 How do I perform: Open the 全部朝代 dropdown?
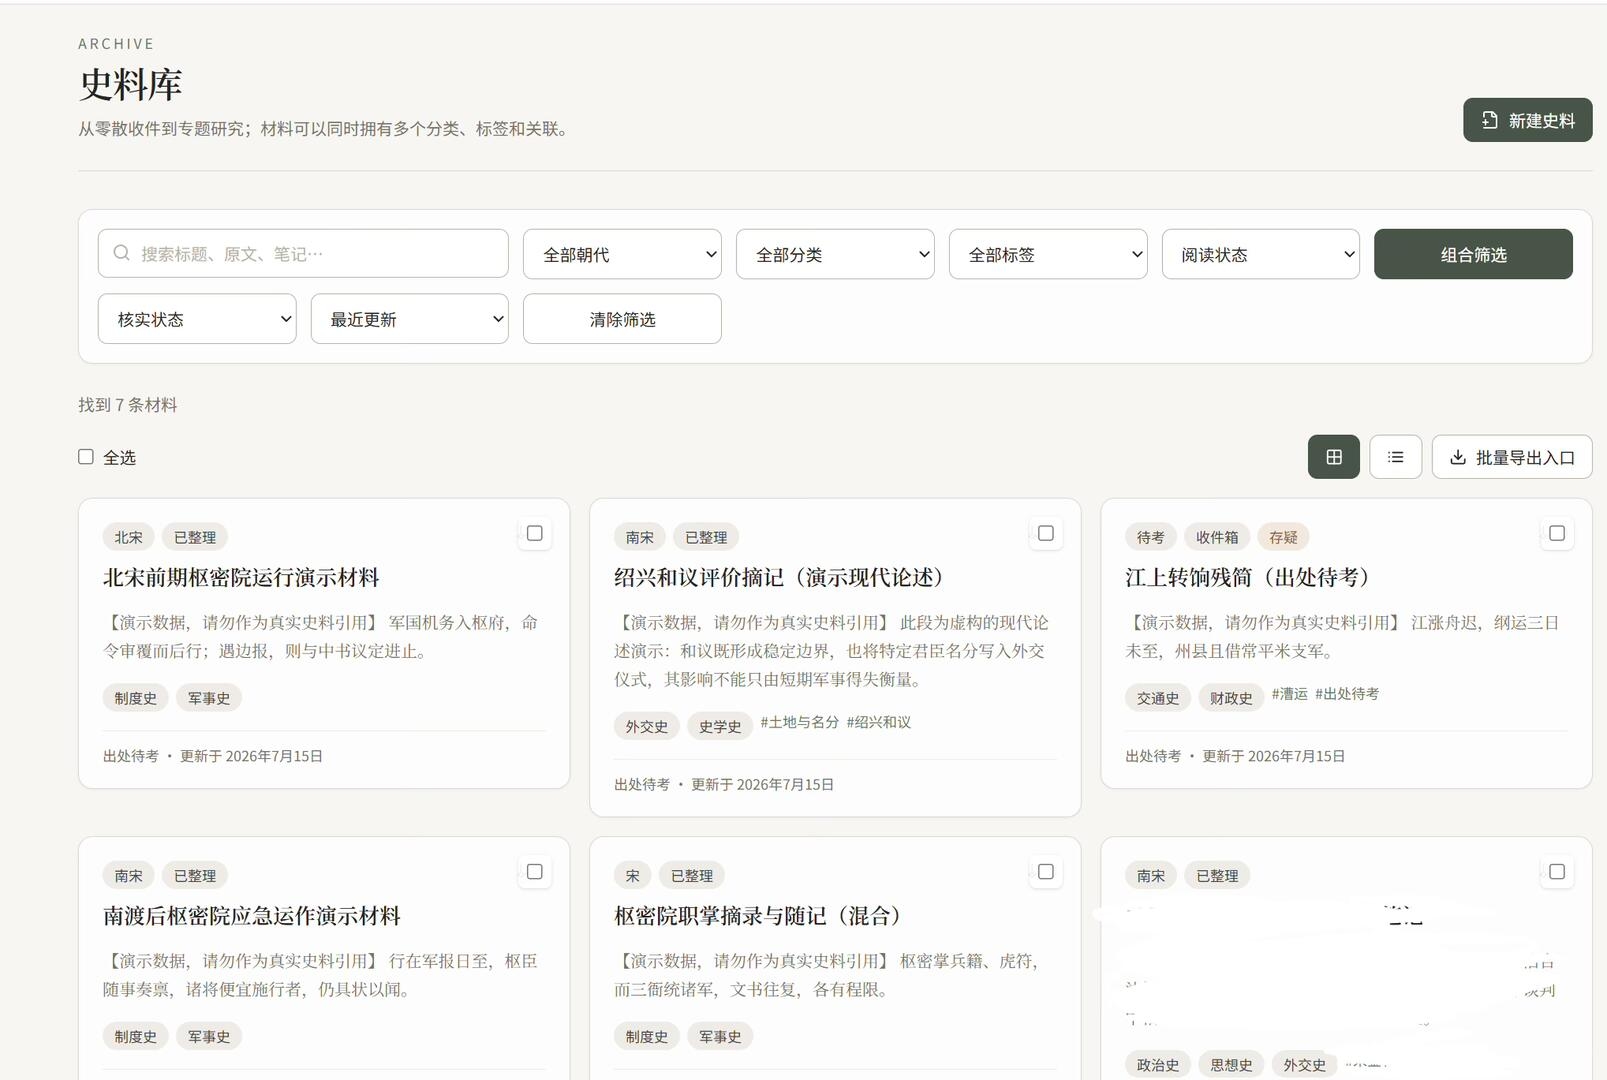point(622,254)
